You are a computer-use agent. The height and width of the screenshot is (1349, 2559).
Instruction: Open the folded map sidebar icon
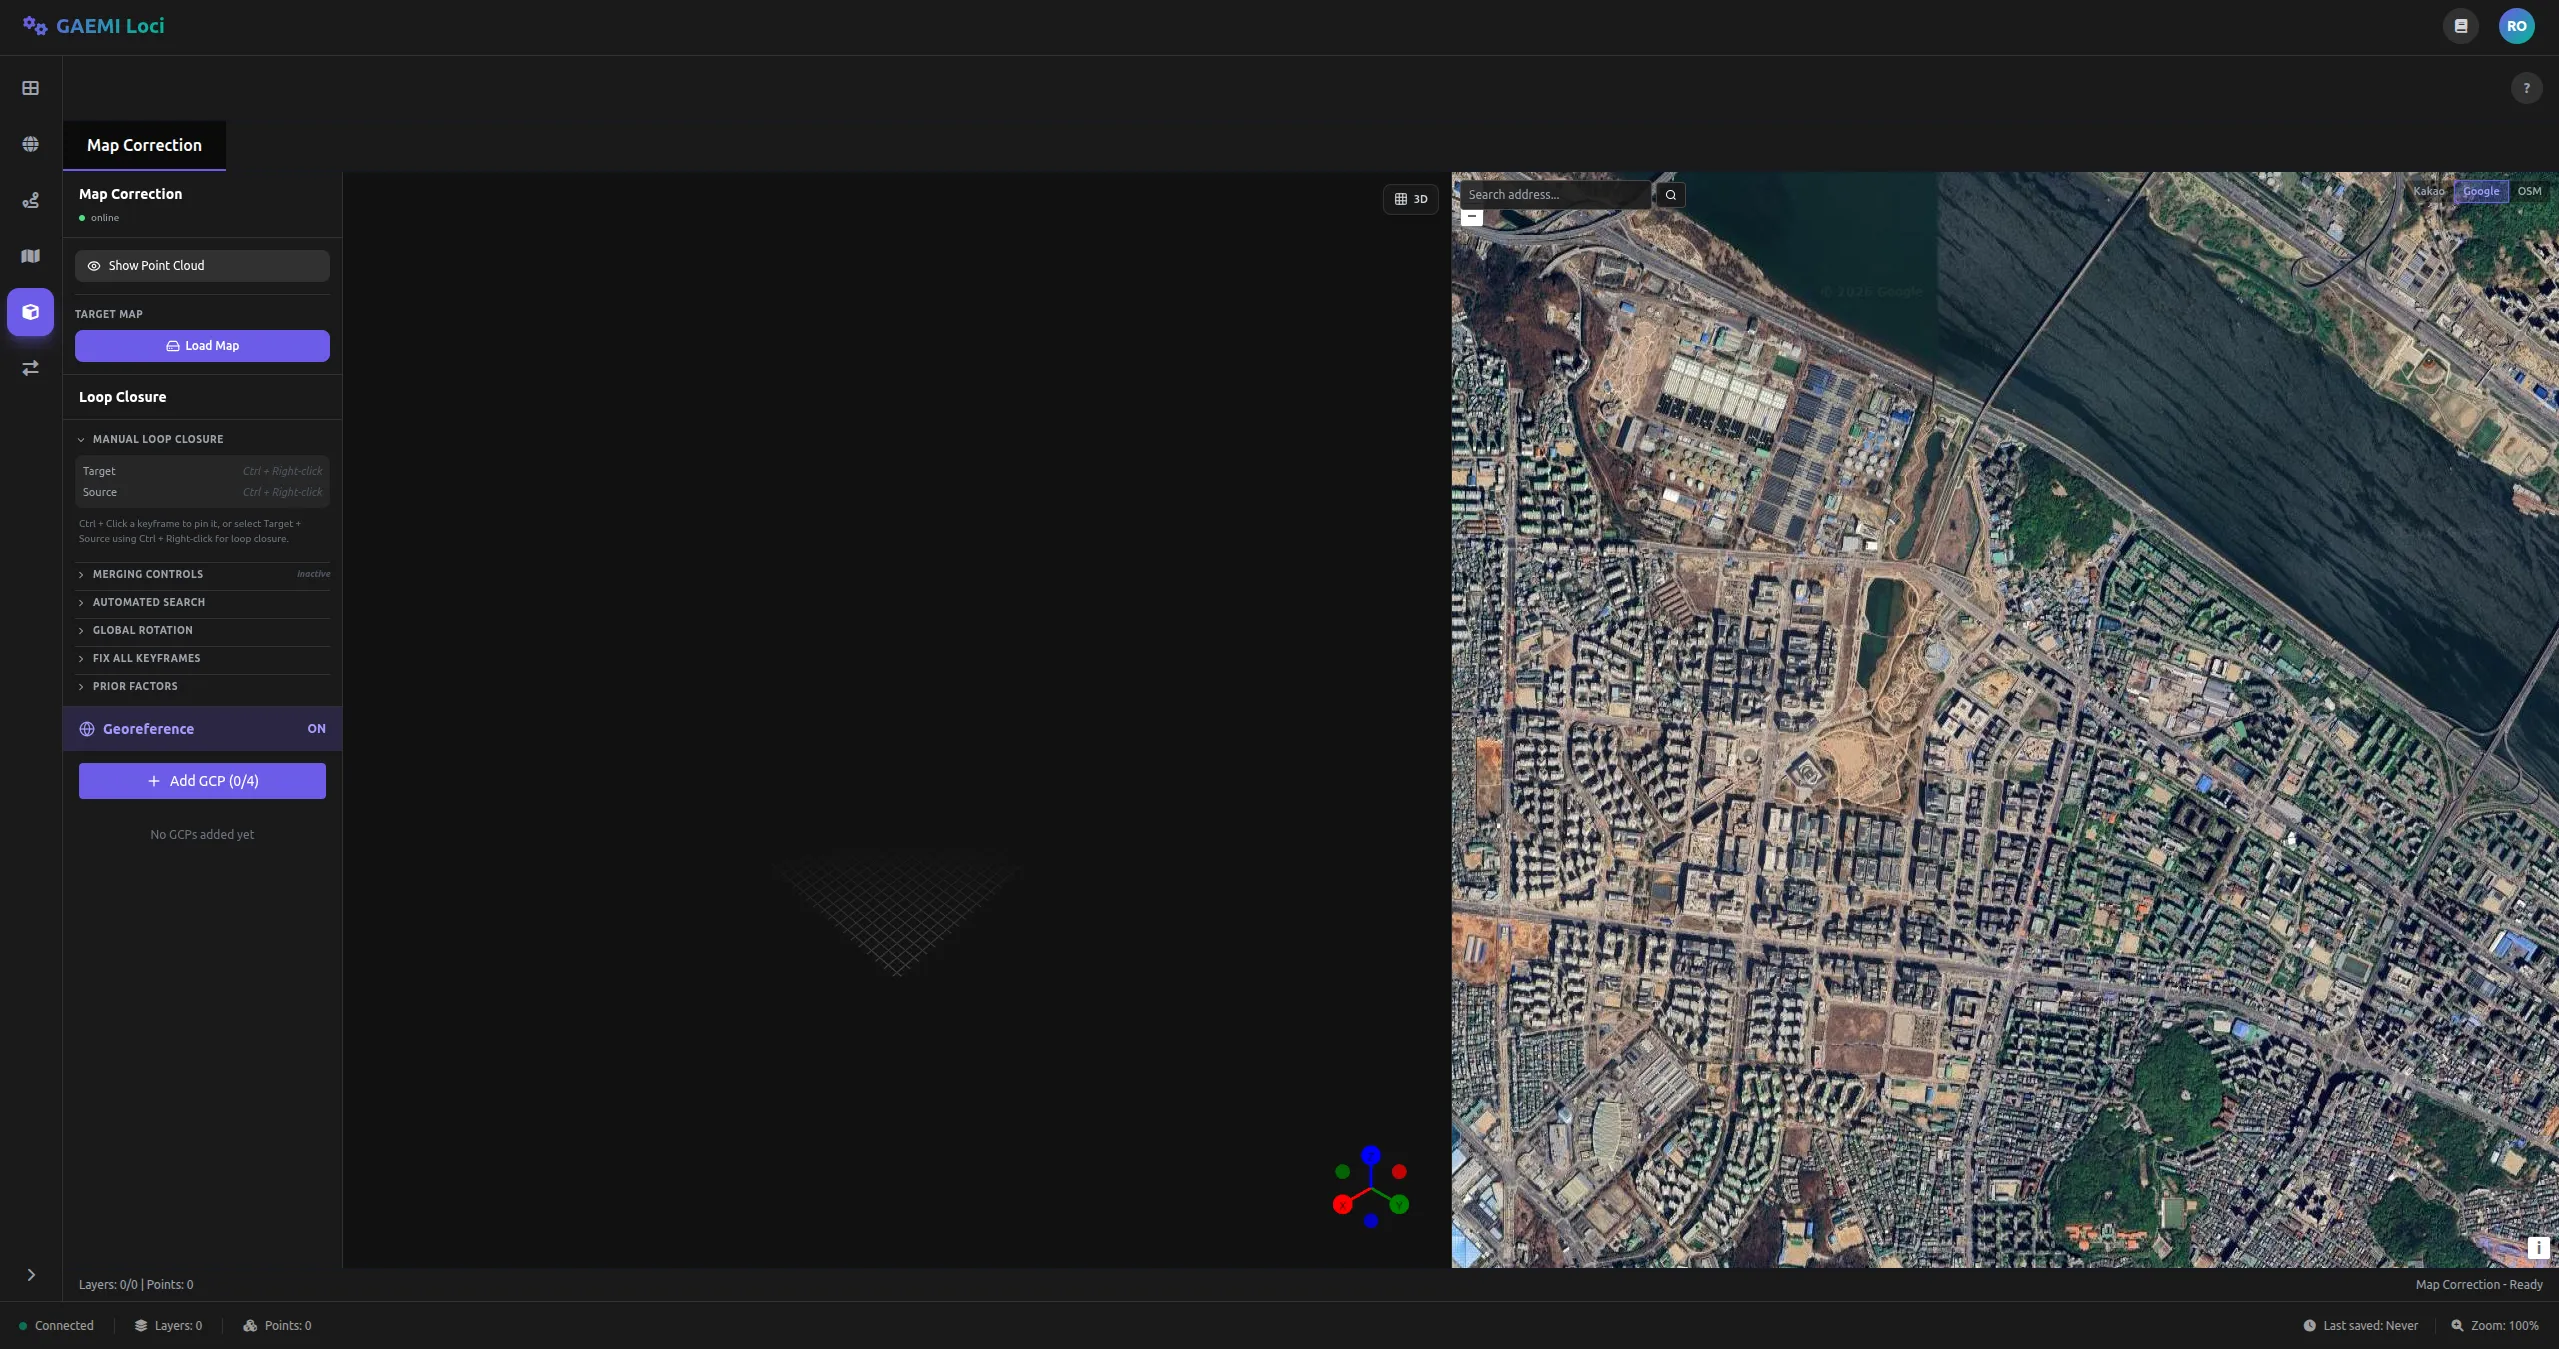point(31,256)
